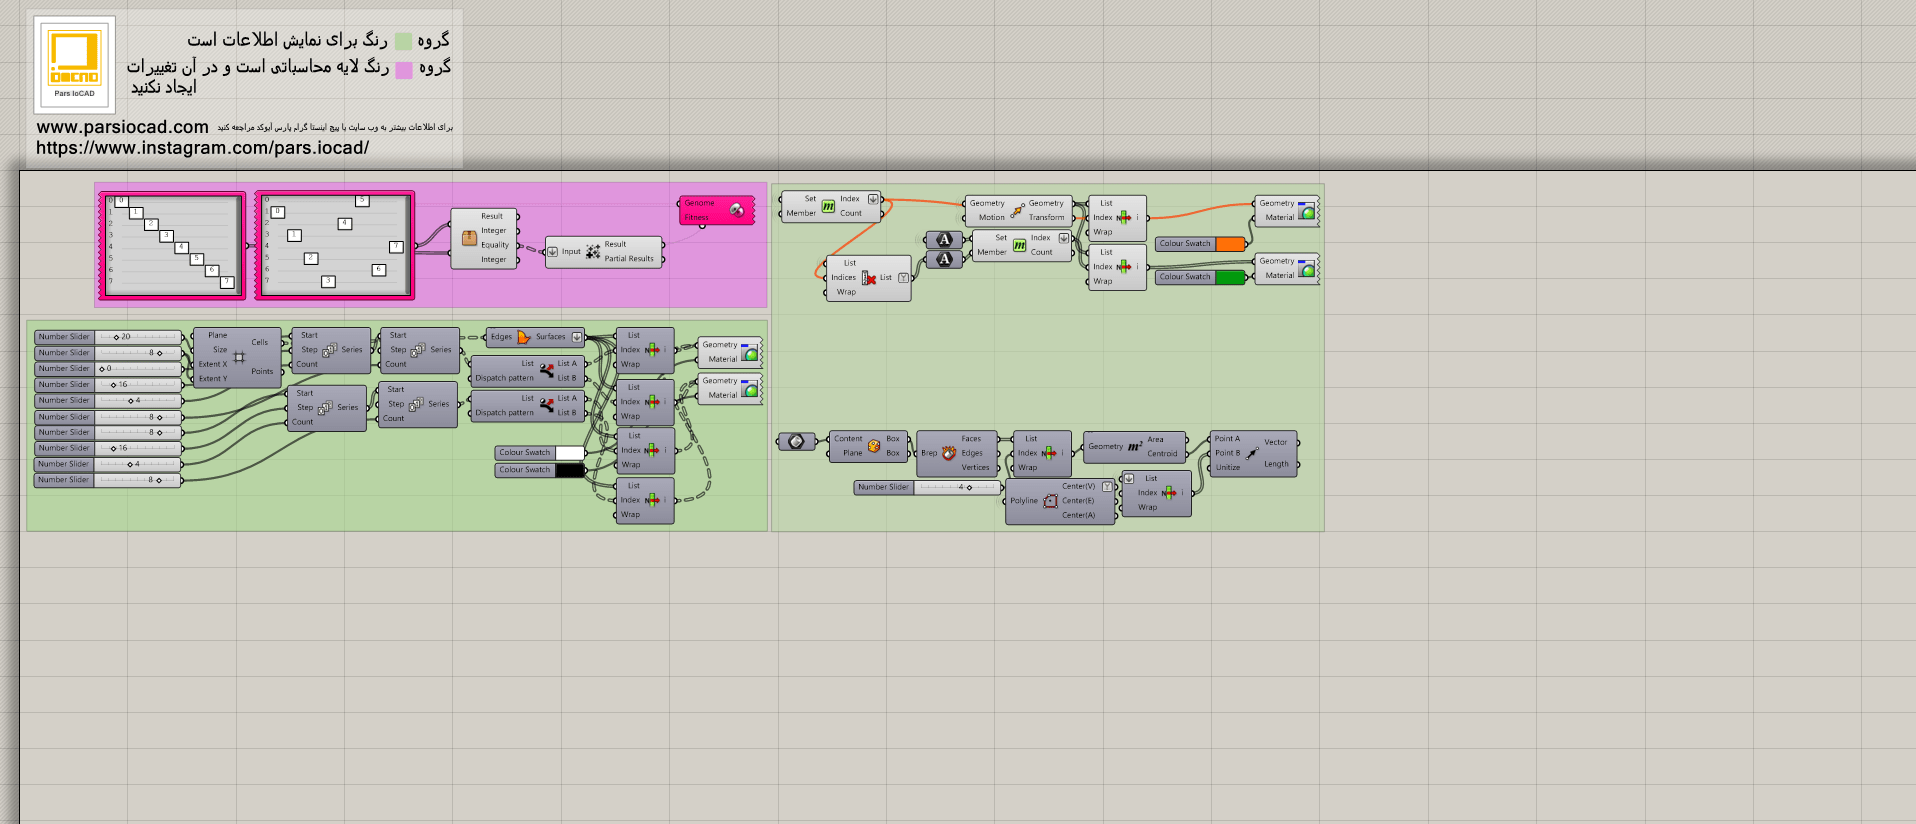Screen dimensions: 1916x824
Task: Select the Bounding Box icon between Content and Box
Action: click(x=874, y=446)
